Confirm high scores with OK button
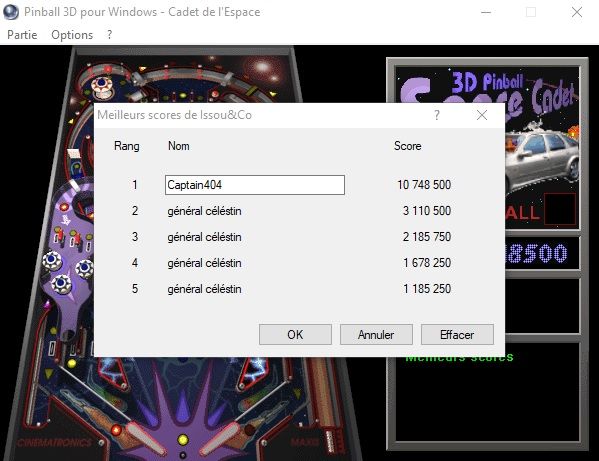Viewport: 599px width, 461px height. pyautogui.click(x=295, y=335)
